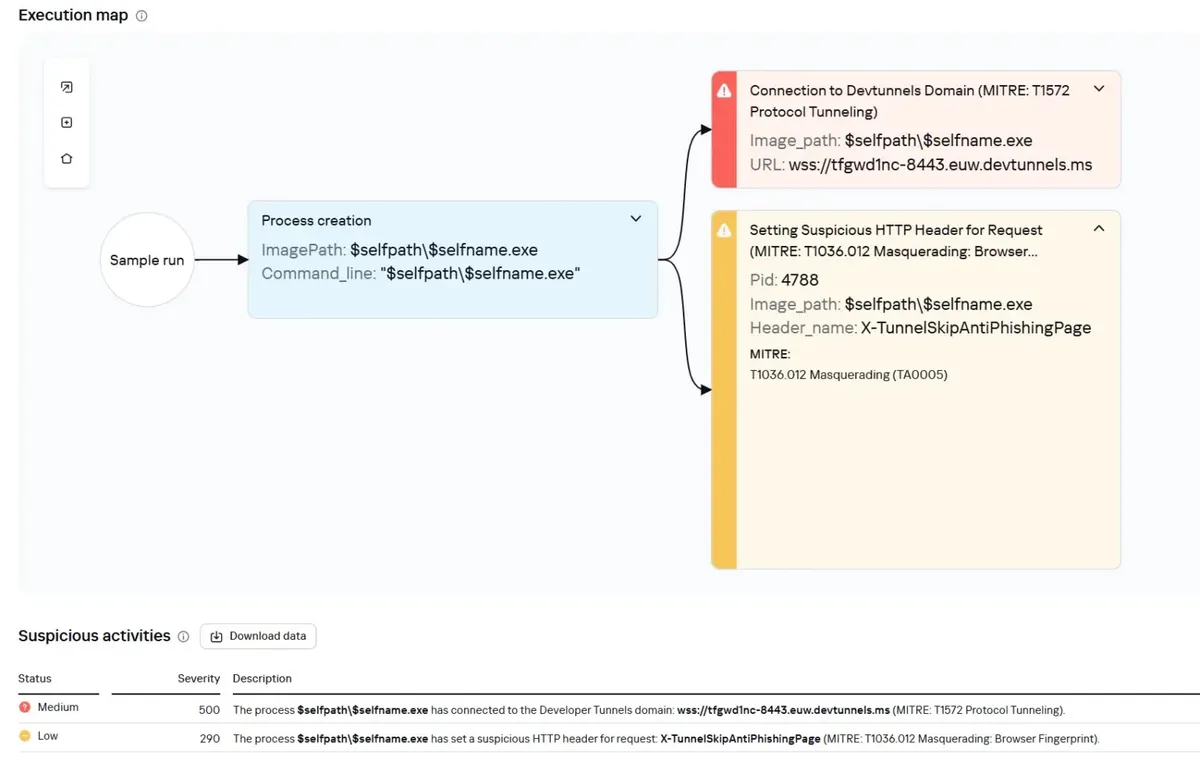Image resolution: width=1200 pixels, height=774 pixels.
Task: Sort by Severity column header
Action: (x=198, y=678)
